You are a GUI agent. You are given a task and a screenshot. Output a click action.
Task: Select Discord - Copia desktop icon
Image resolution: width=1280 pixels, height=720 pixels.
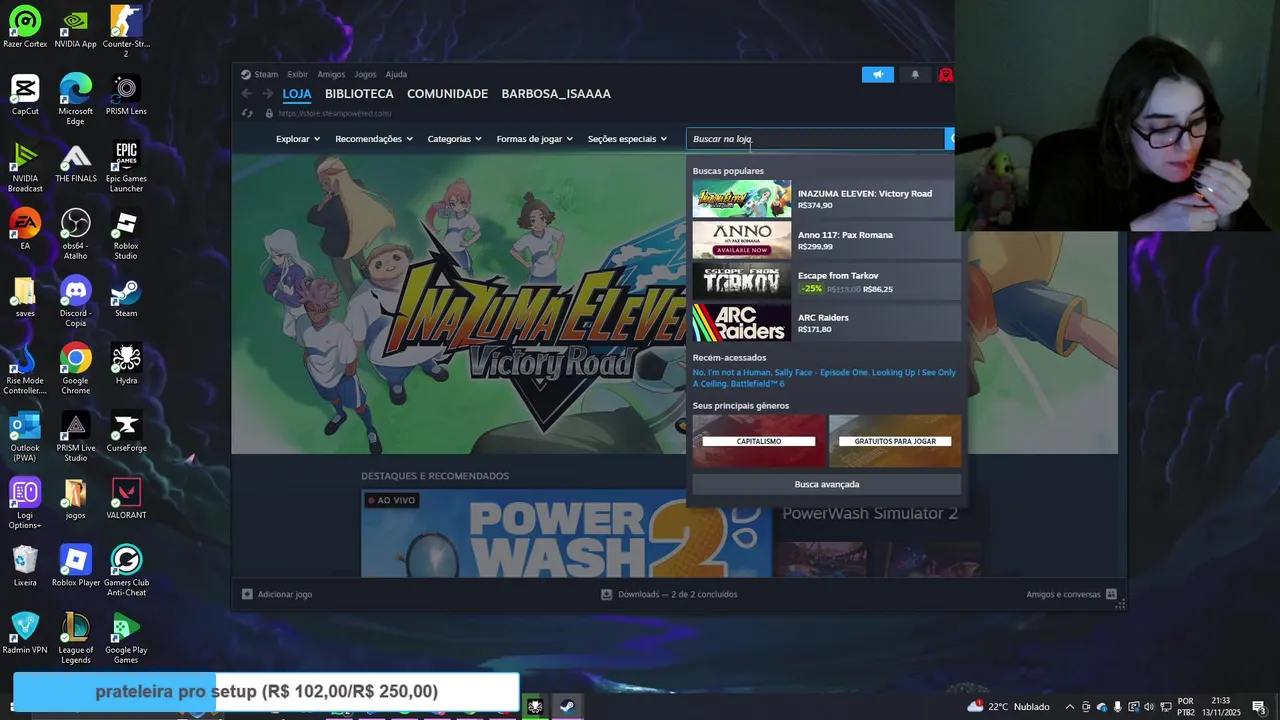(x=75, y=301)
